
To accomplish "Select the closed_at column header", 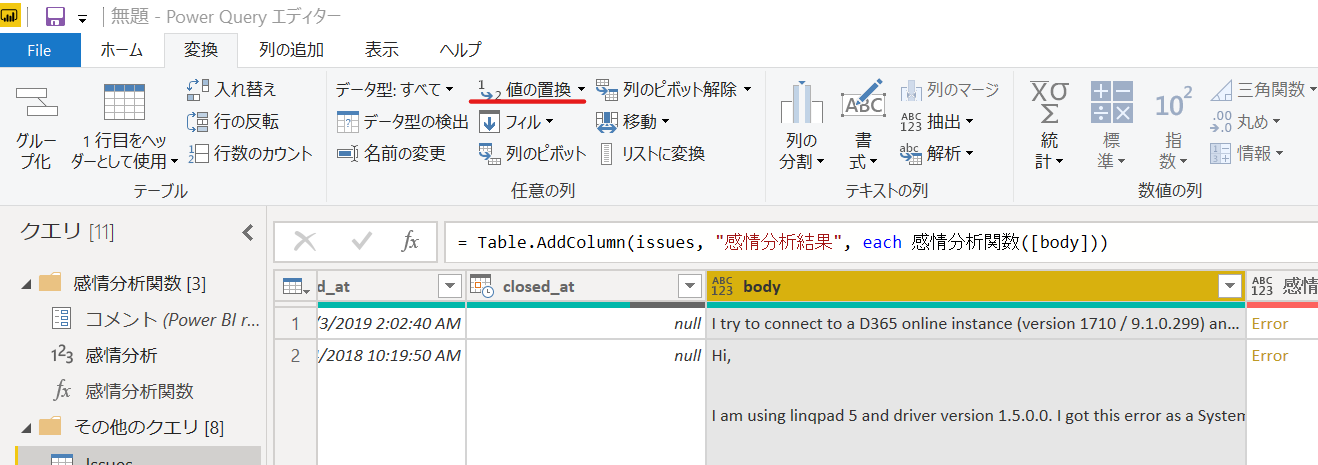I will 586,287.
